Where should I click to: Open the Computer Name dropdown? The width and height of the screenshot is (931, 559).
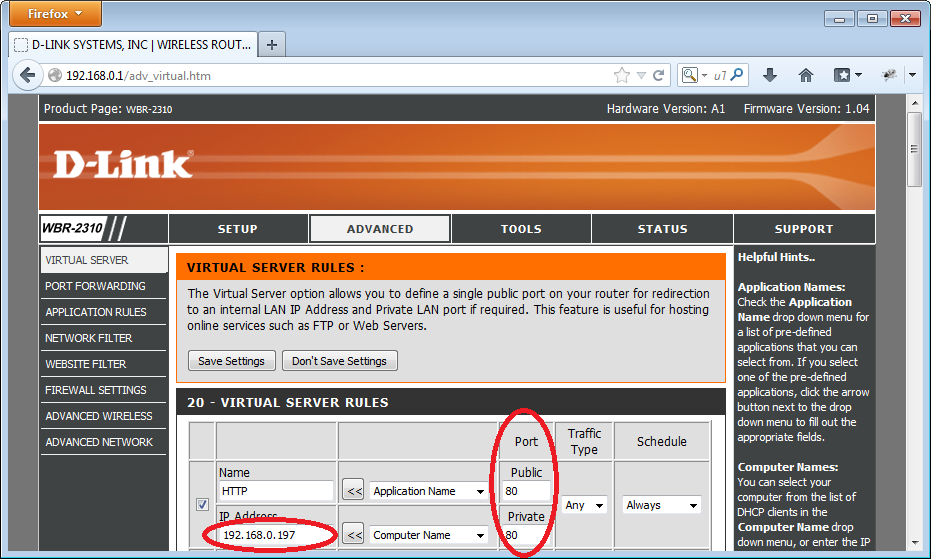[428, 535]
